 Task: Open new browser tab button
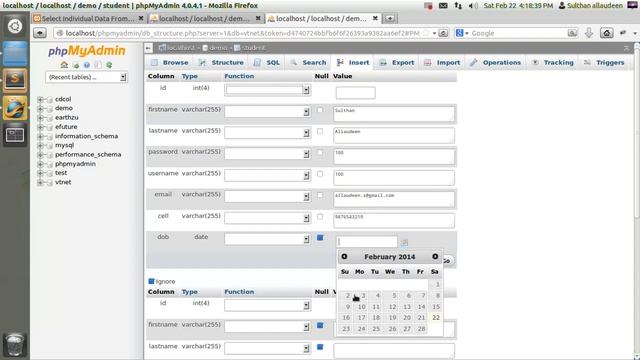pos(390,18)
